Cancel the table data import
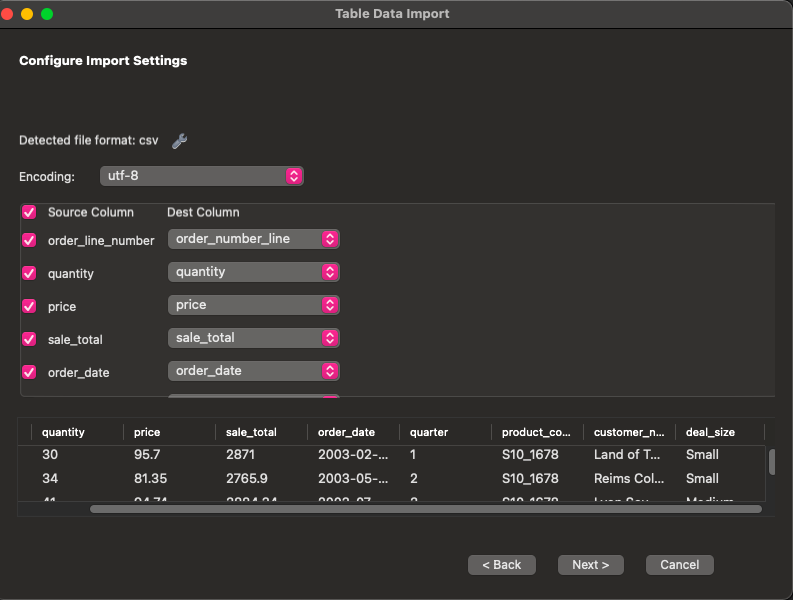This screenshot has height=600, width=793. pos(679,565)
